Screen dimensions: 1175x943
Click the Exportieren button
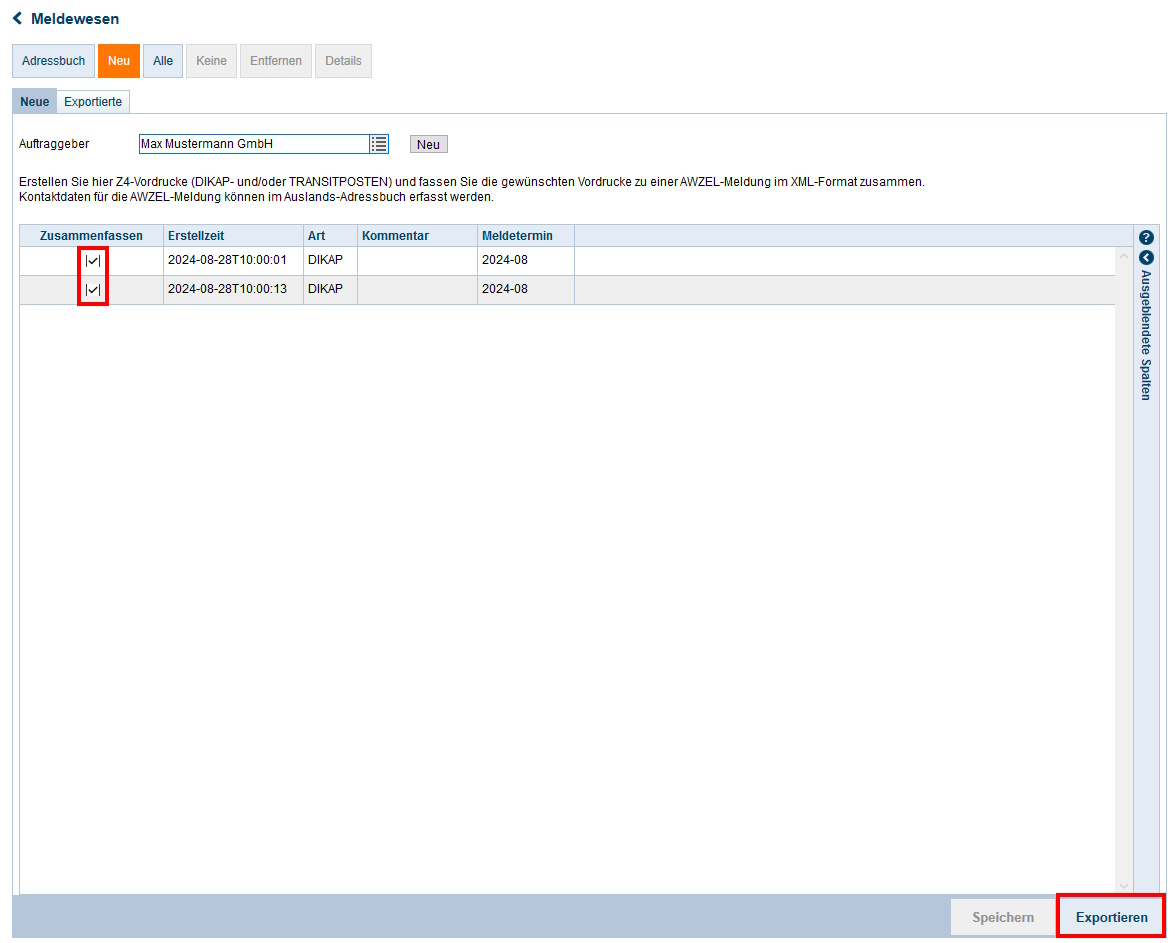tap(1111, 918)
